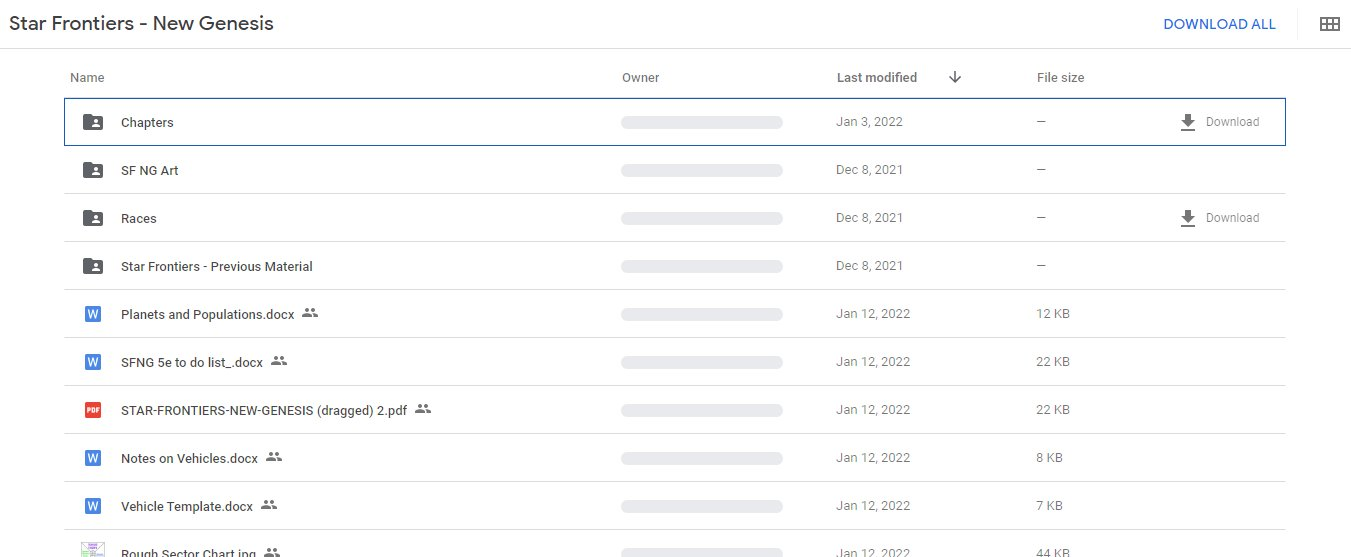Switch to grid view layout
Screen dimensions: 1351x557
[1329, 24]
